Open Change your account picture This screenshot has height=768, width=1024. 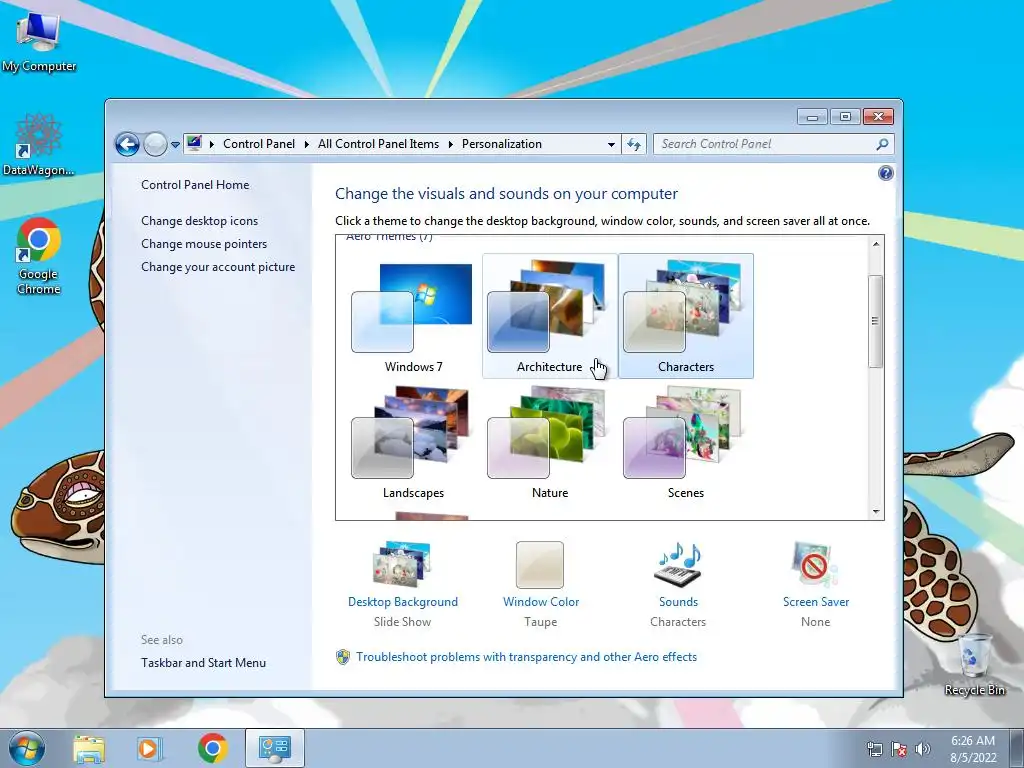click(218, 266)
